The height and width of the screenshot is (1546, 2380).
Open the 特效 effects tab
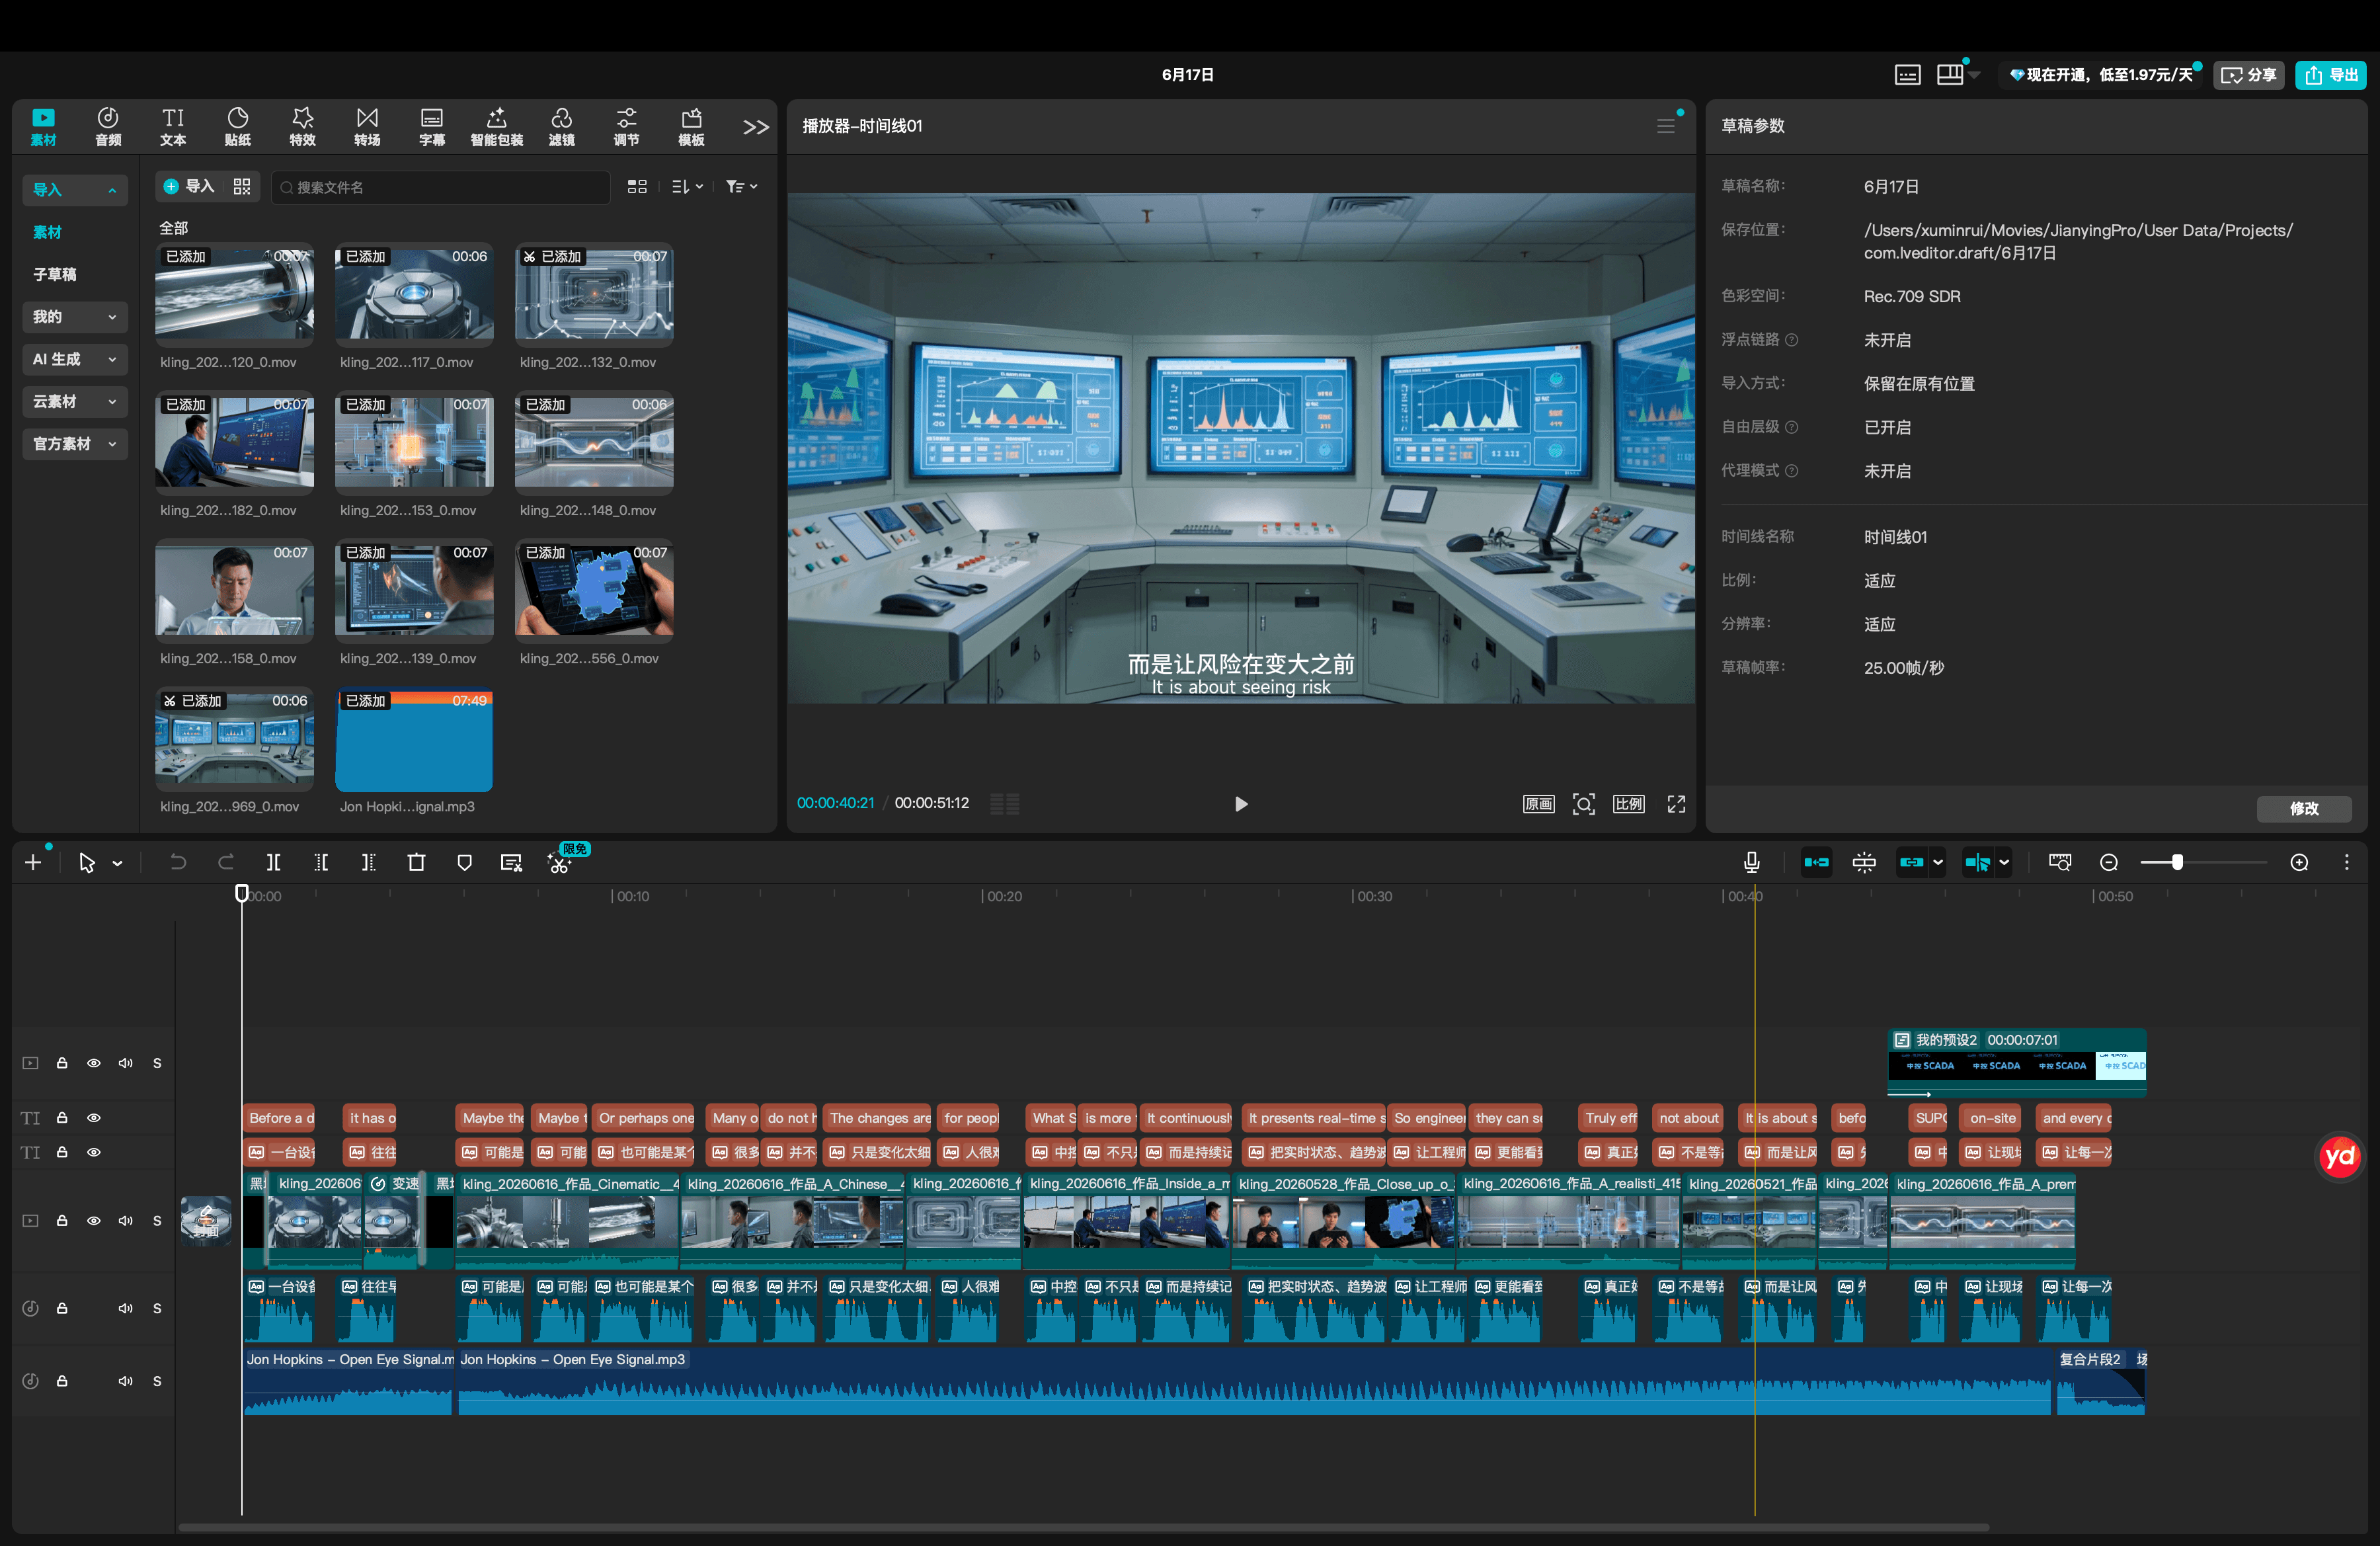[x=302, y=127]
